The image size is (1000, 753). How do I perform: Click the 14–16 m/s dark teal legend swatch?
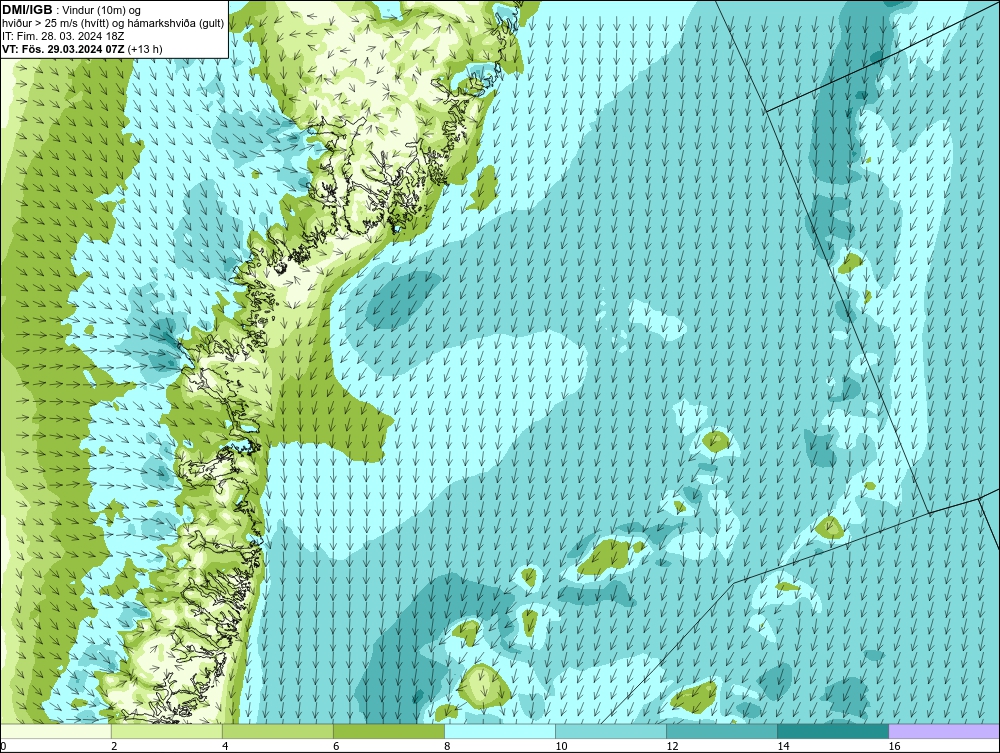[832, 731]
